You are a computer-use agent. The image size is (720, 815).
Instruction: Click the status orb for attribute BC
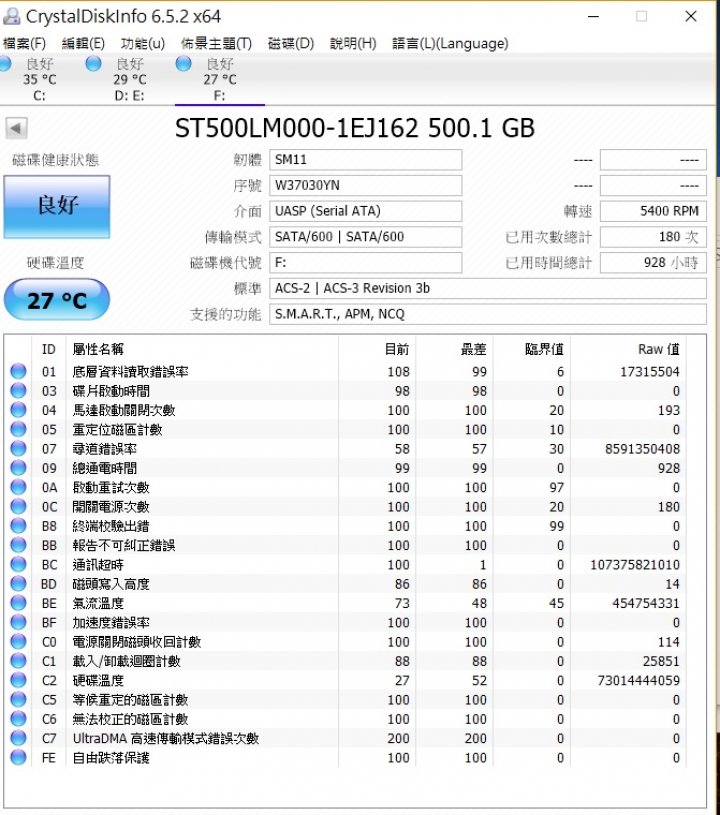pos(18,564)
